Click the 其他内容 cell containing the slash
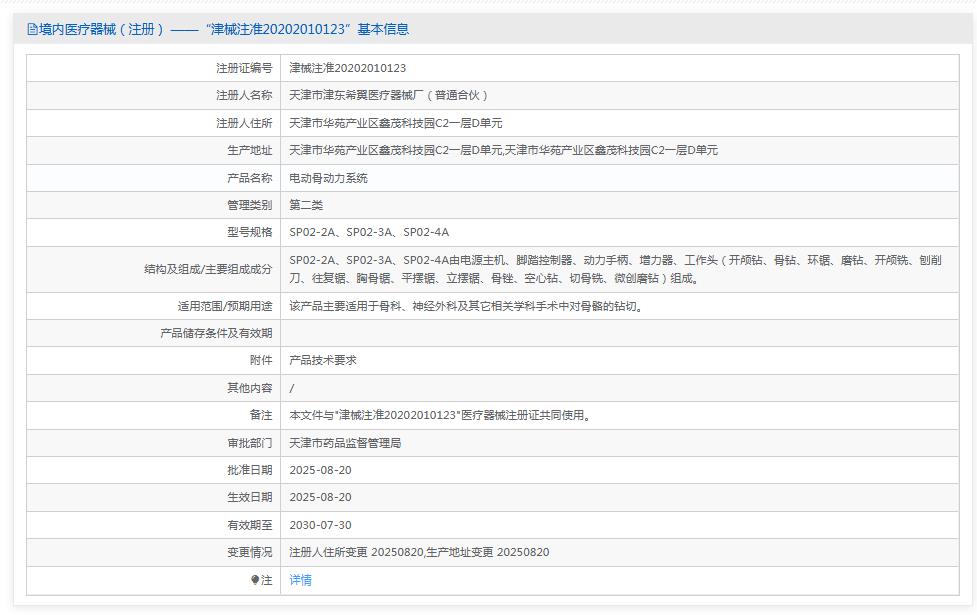This screenshot has width=977, height=615. pos(290,389)
